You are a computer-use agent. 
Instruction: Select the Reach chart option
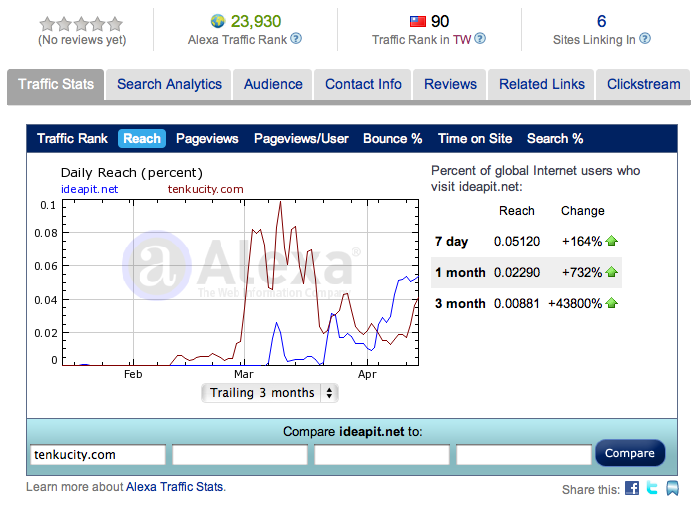point(142,139)
